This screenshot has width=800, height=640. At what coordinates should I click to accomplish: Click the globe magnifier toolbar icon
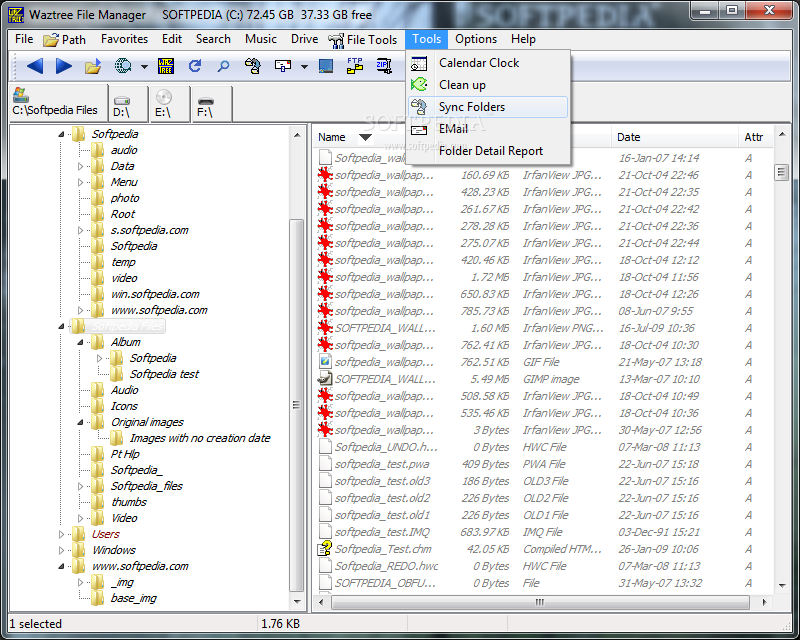point(122,66)
